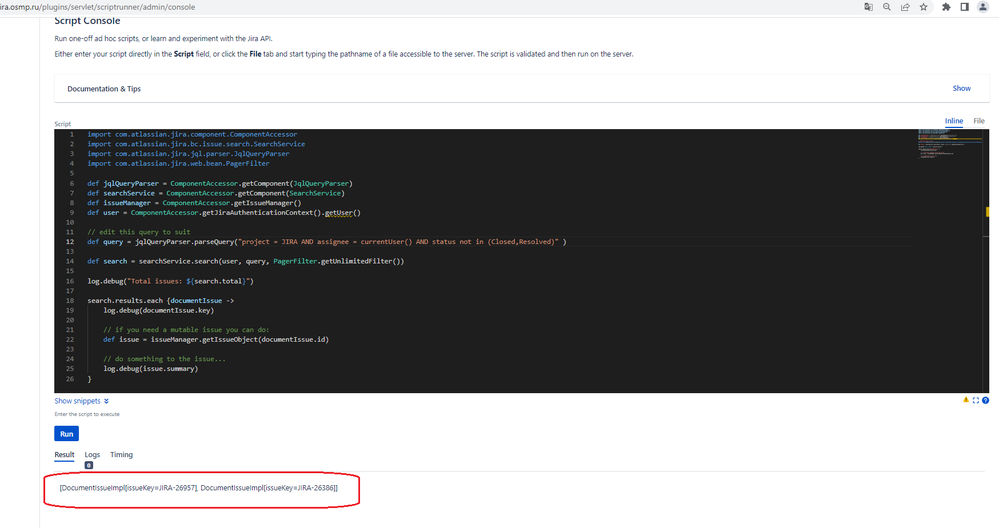Click the '// edit this query to suit' comment
The width and height of the screenshot is (999, 528).
(x=139, y=232)
